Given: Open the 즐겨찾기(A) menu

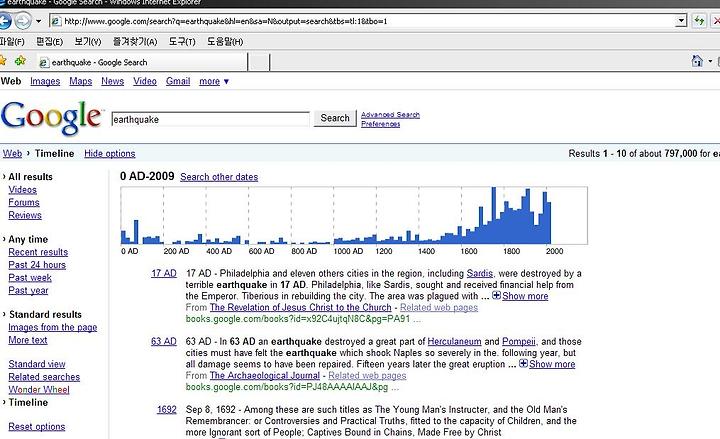Looking at the screenshot, I should click(x=135, y=42).
